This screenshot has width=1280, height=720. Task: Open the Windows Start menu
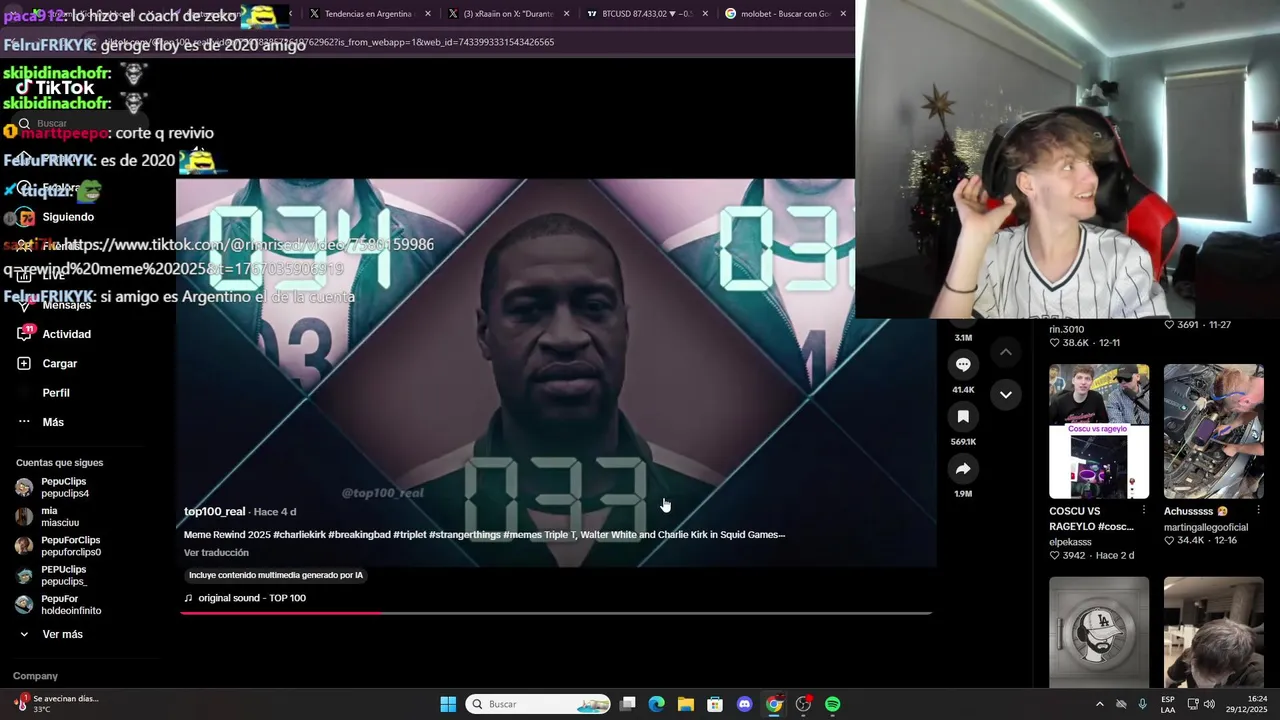coord(448,704)
